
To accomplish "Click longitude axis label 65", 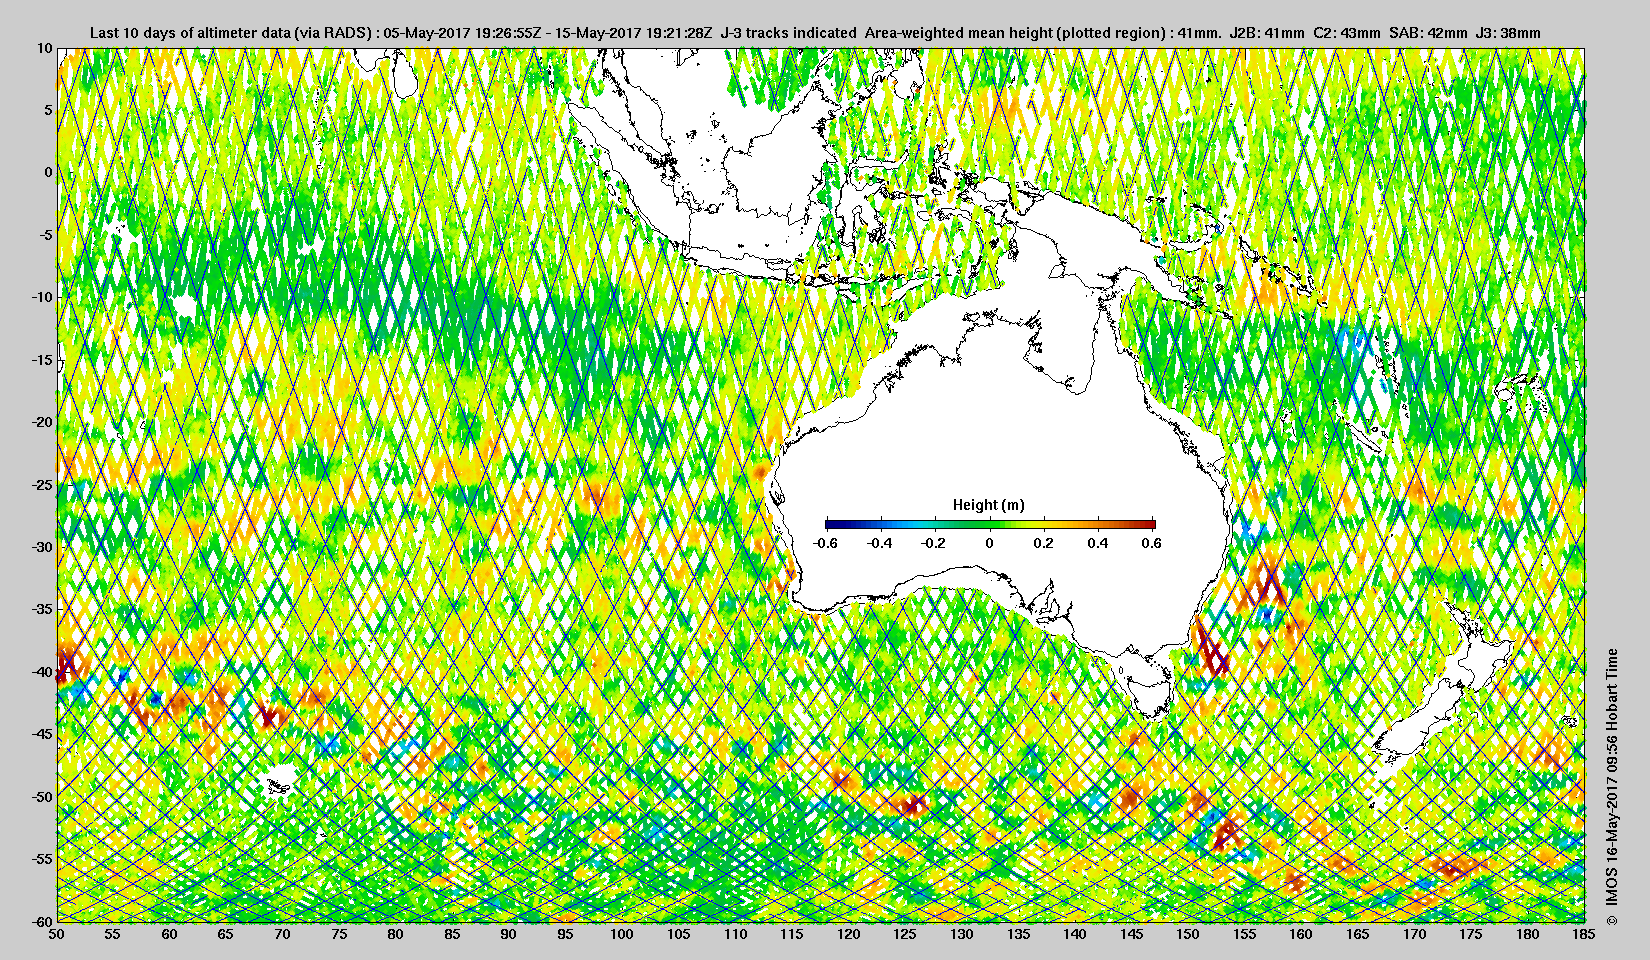I will [x=226, y=934].
